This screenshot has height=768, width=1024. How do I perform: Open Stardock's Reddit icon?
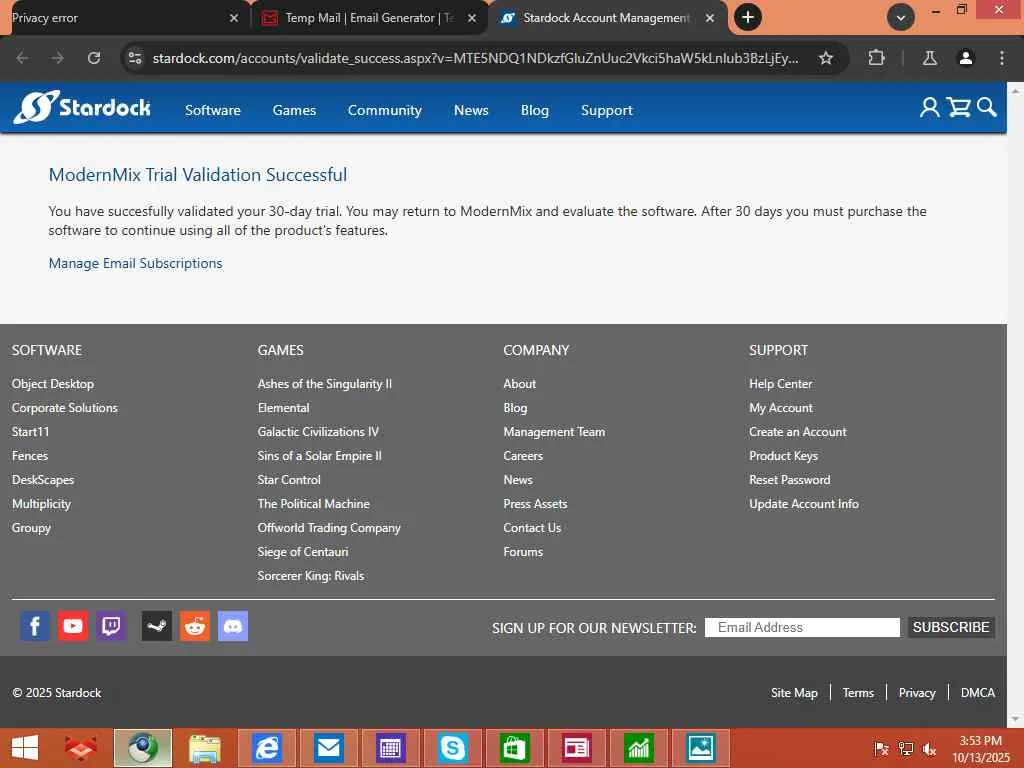point(195,626)
